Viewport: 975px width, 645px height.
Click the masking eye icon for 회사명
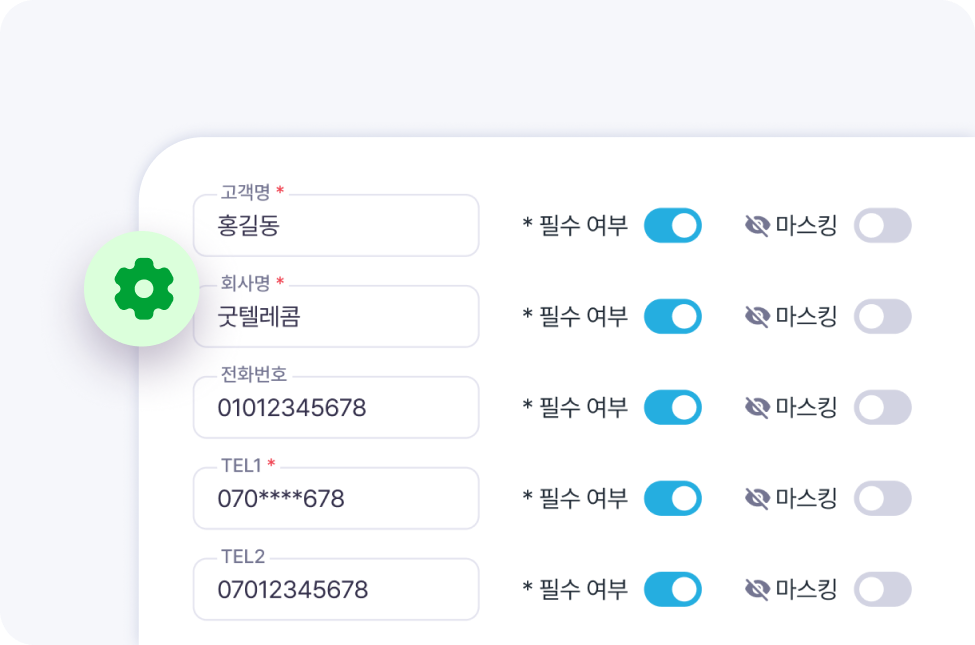(x=758, y=317)
